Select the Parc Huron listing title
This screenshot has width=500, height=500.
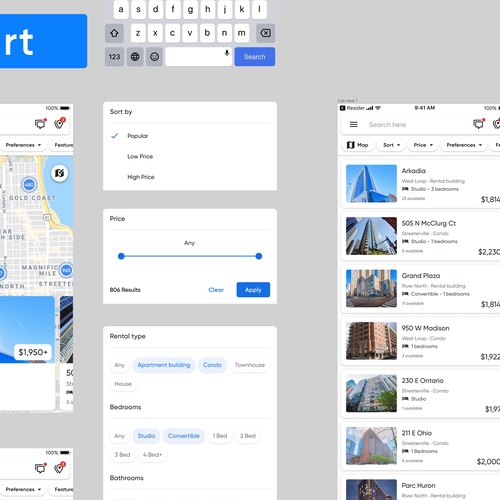(x=418, y=486)
